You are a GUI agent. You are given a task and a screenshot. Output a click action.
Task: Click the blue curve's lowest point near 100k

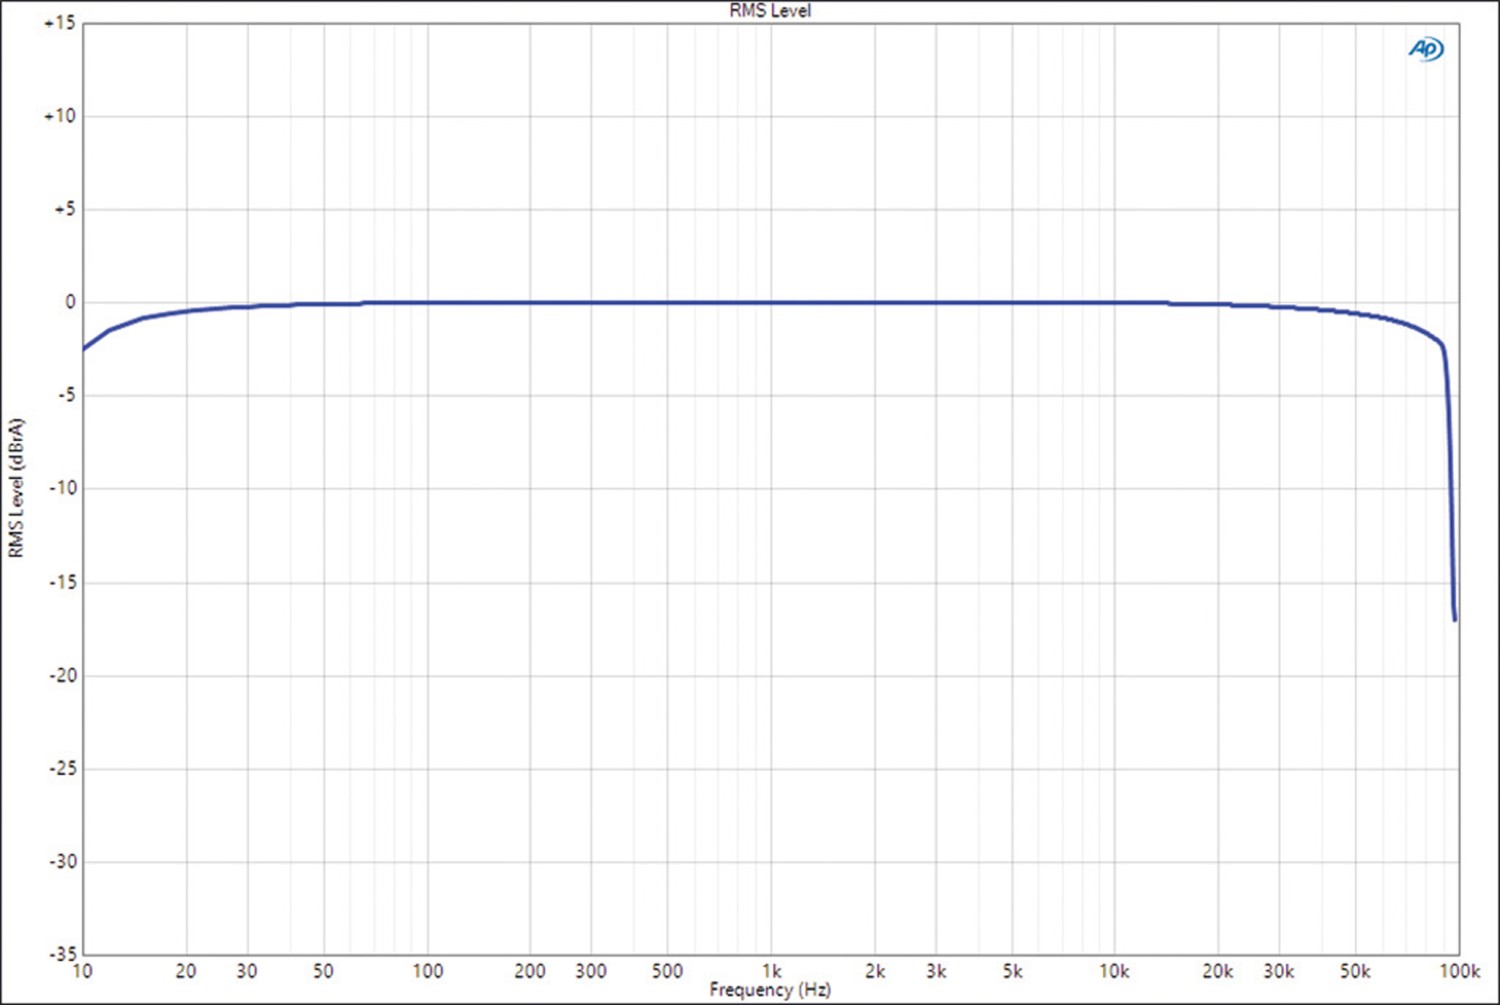point(1455,619)
